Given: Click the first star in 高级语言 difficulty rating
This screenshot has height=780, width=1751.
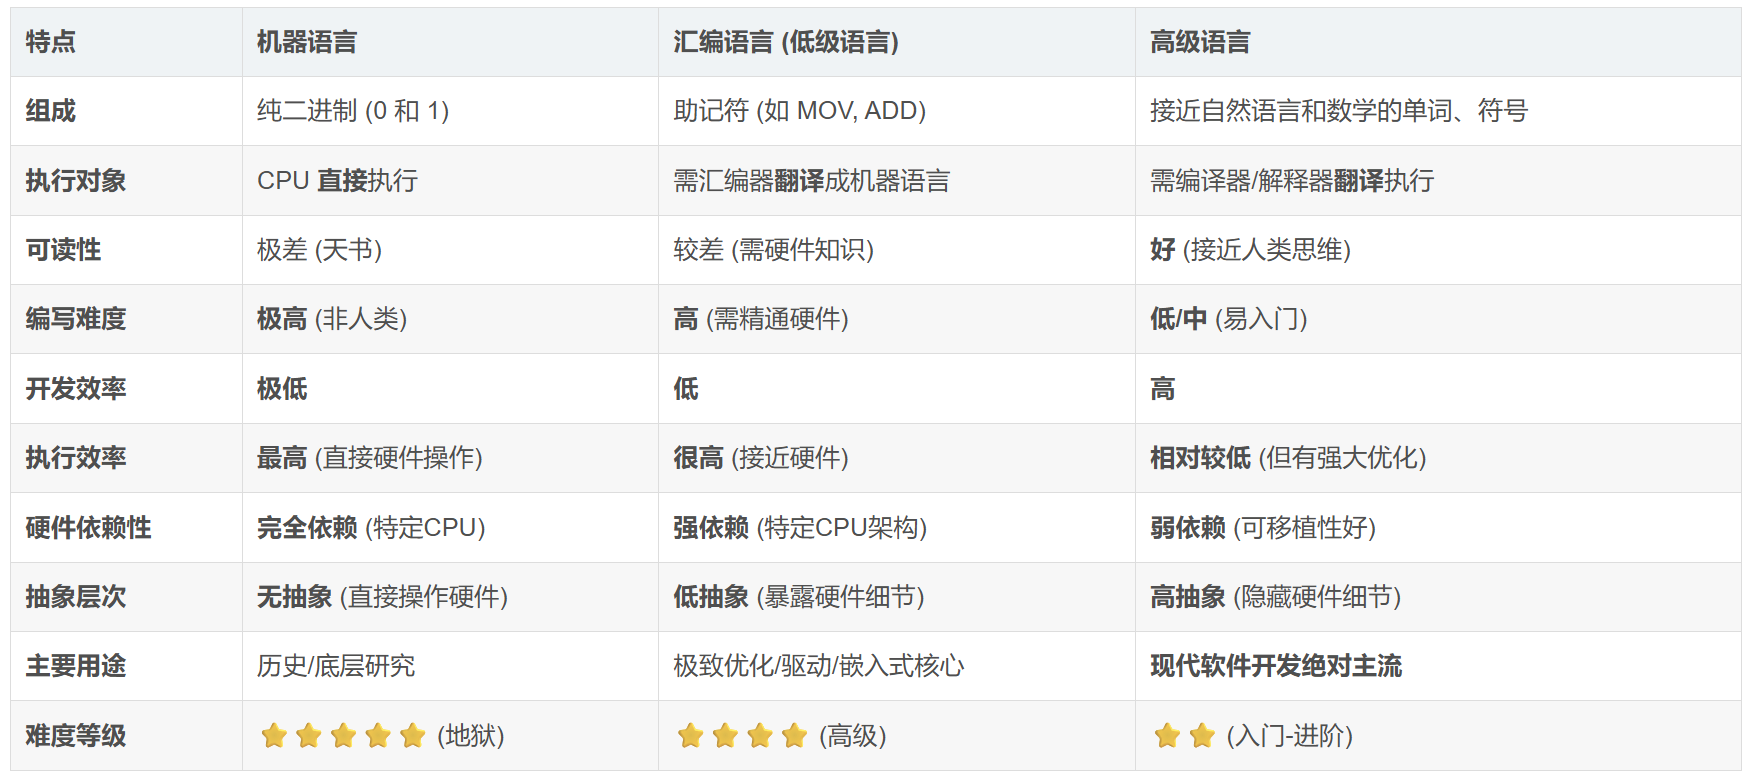Looking at the screenshot, I should [1167, 737].
